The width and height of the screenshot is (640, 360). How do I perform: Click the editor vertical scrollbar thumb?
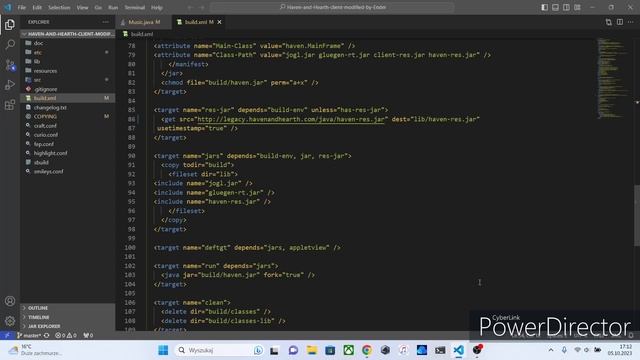(637, 216)
